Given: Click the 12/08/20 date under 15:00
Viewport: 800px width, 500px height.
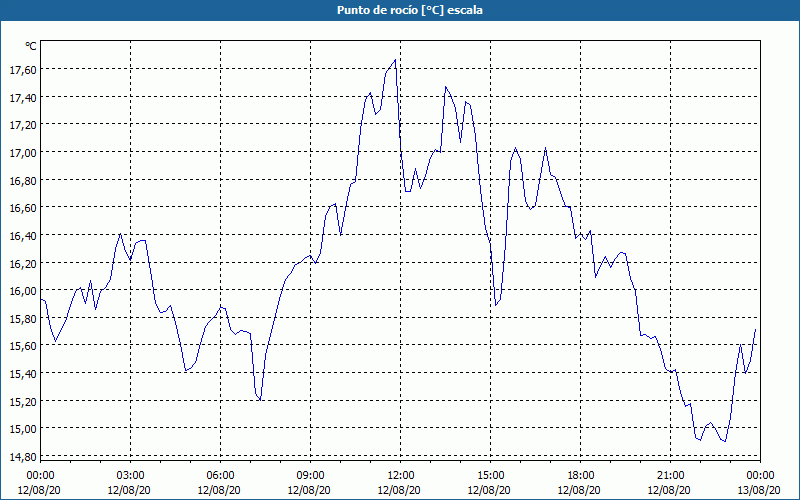Looking at the screenshot, I should point(489,490).
